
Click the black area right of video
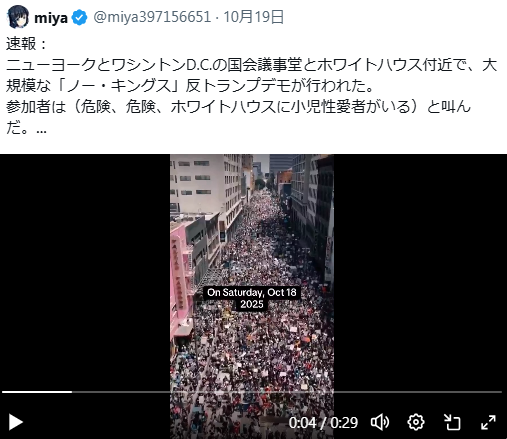coord(420,267)
